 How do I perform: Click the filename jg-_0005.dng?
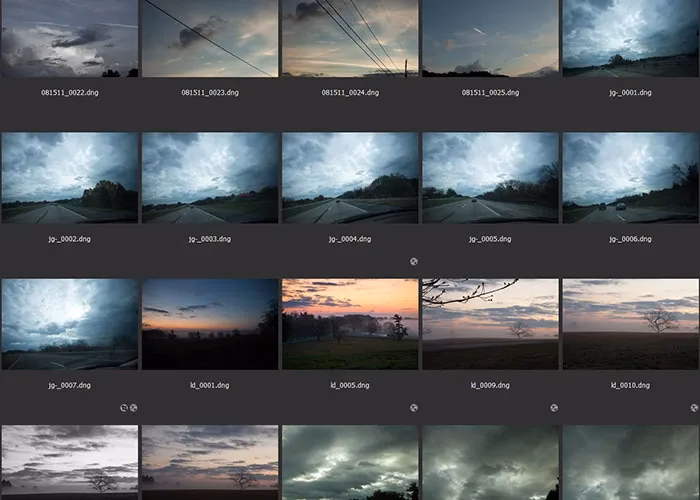[490, 239]
